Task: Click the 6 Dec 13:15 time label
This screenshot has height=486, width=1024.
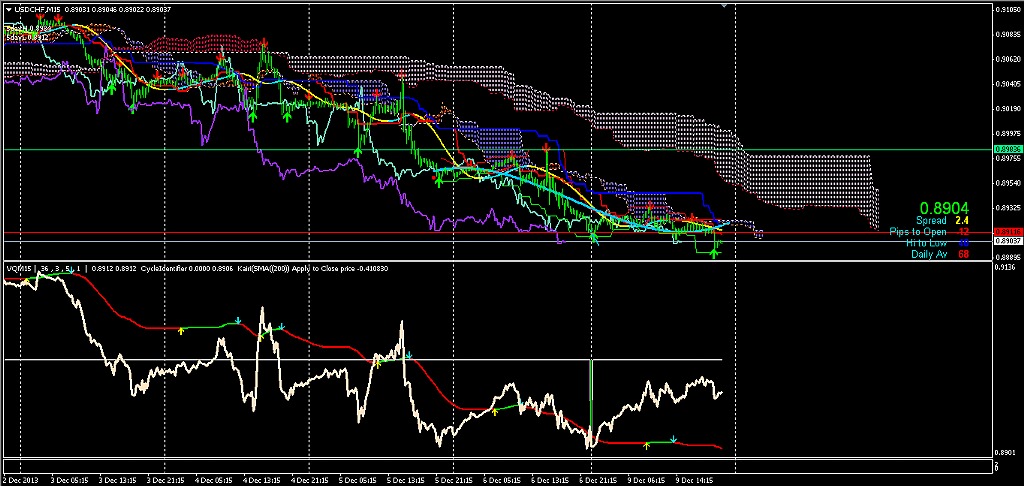Action: coord(551,480)
